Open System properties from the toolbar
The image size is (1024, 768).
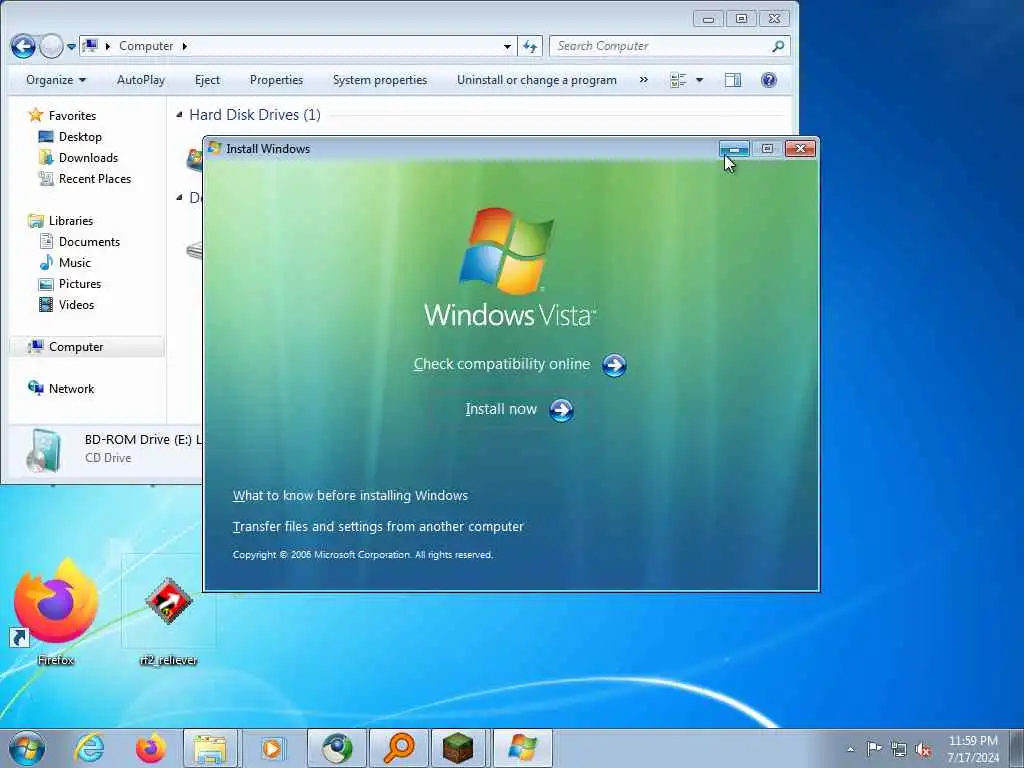click(379, 80)
